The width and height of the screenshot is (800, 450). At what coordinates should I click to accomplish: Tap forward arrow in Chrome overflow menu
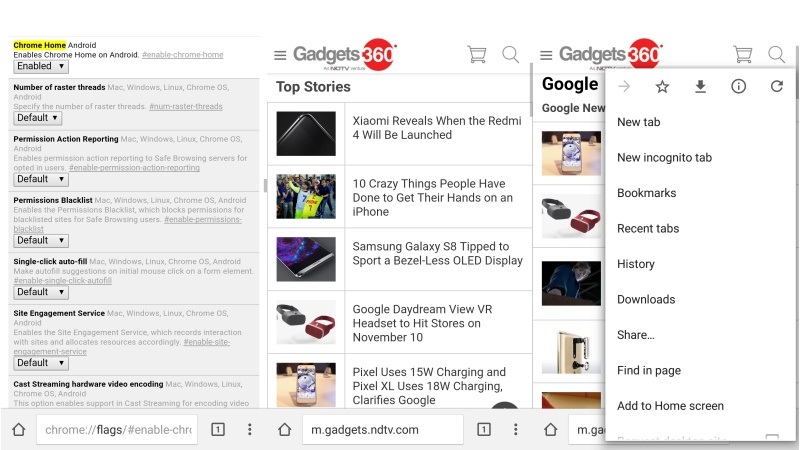tap(624, 87)
